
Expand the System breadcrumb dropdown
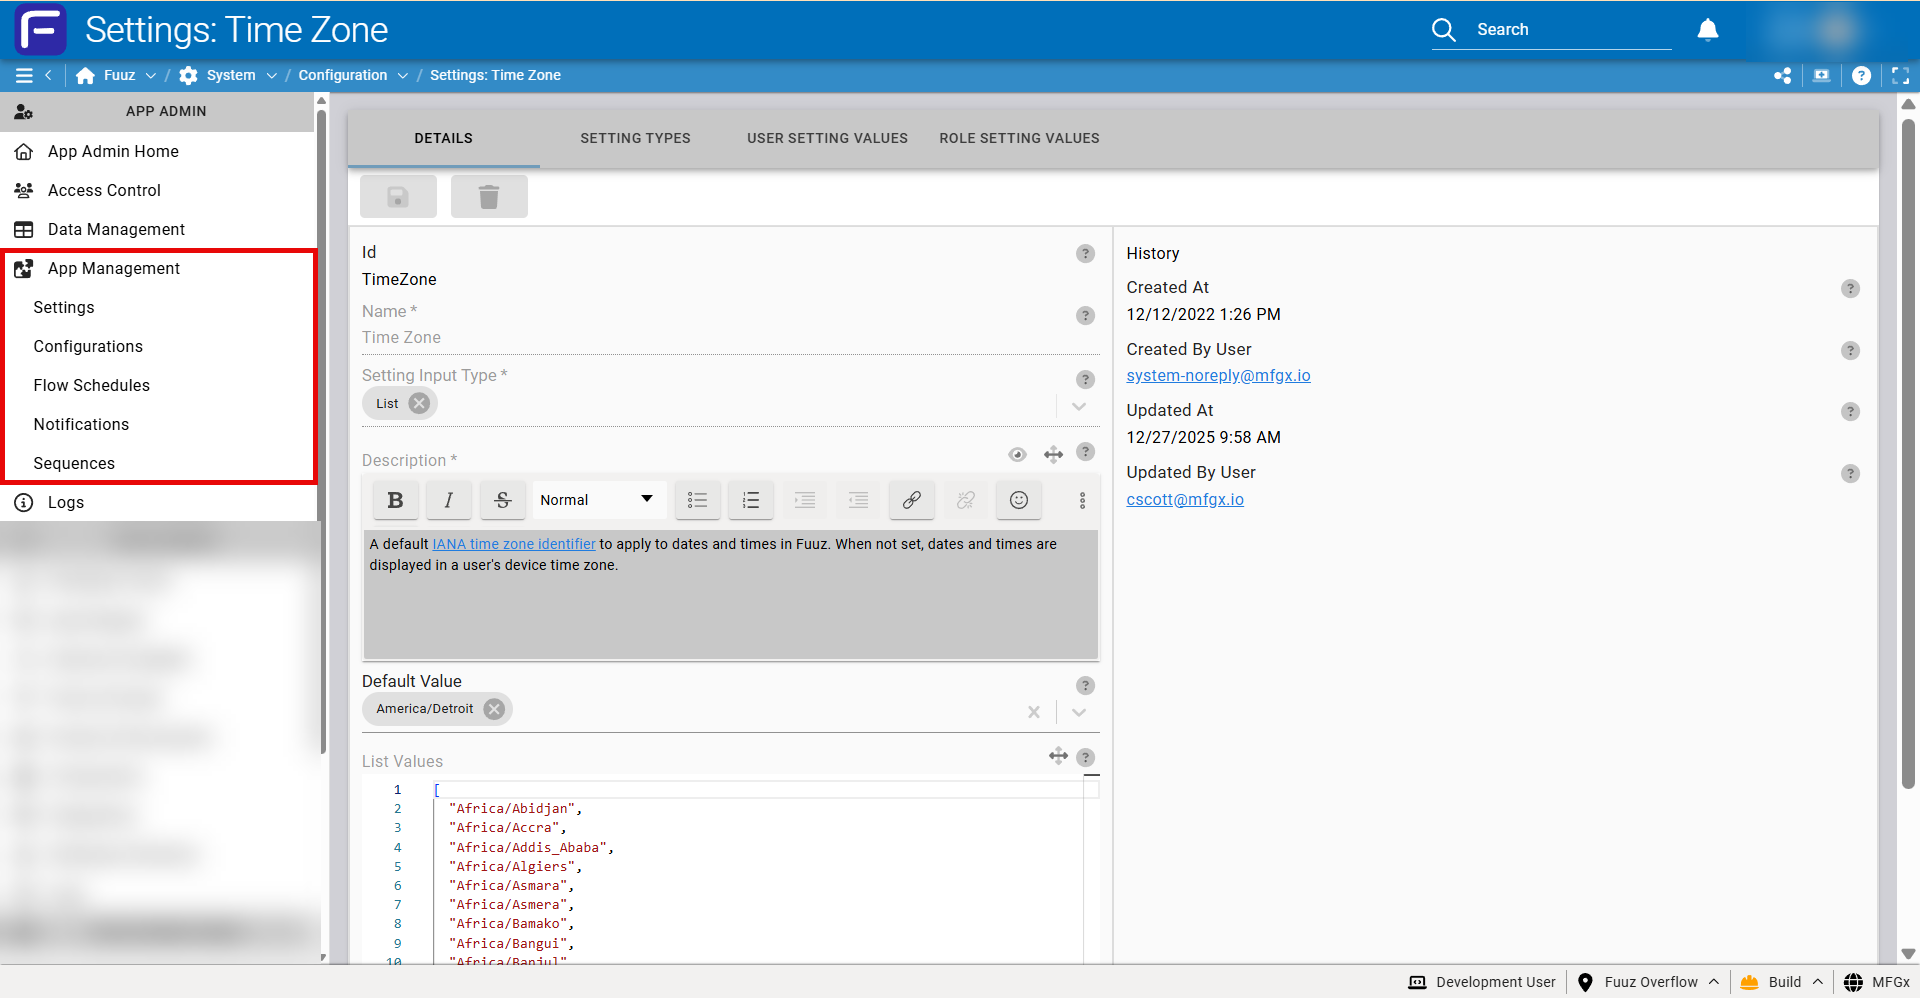pos(271,75)
